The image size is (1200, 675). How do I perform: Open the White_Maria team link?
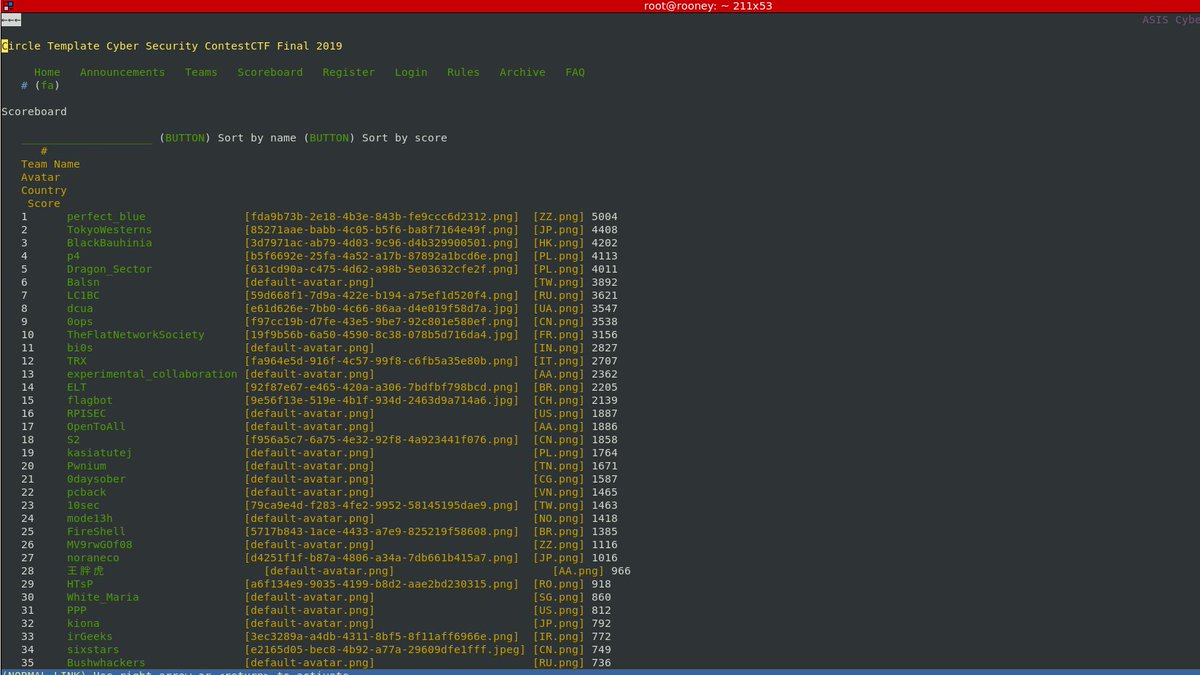click(103, 597)
